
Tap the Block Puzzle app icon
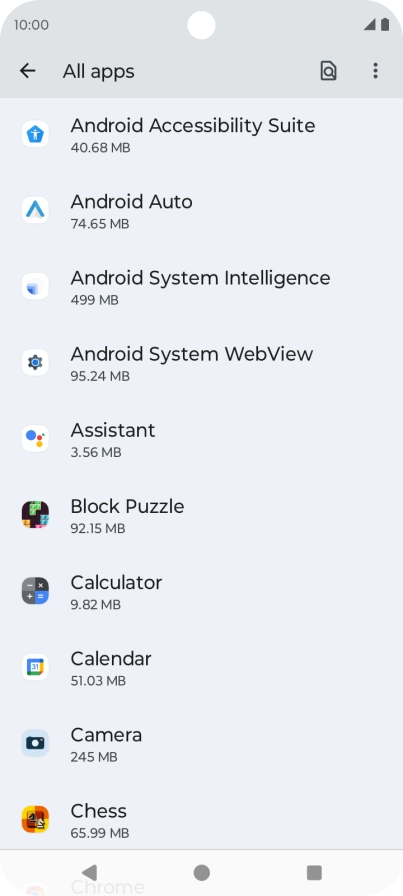coord(35,514)
